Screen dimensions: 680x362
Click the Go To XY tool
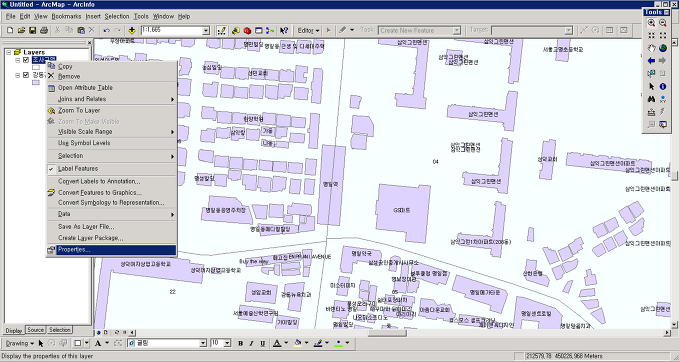663,99
